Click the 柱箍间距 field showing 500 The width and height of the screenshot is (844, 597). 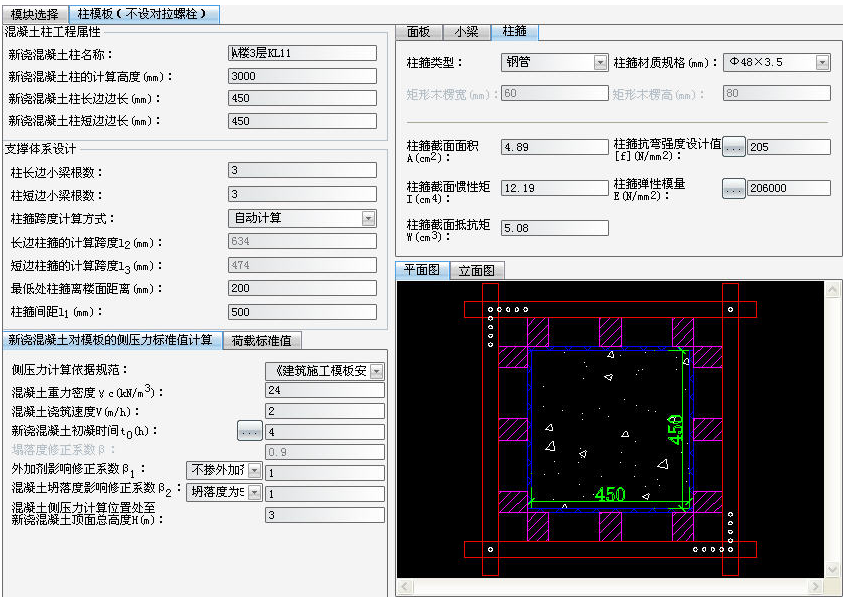pyautogui.click(x=302, y=312)
